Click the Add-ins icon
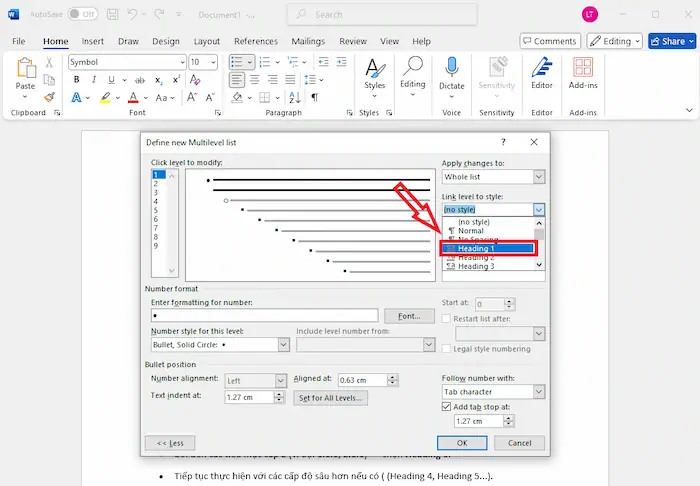The height and width of the screenshot is (486, 700). pos(582,72)
